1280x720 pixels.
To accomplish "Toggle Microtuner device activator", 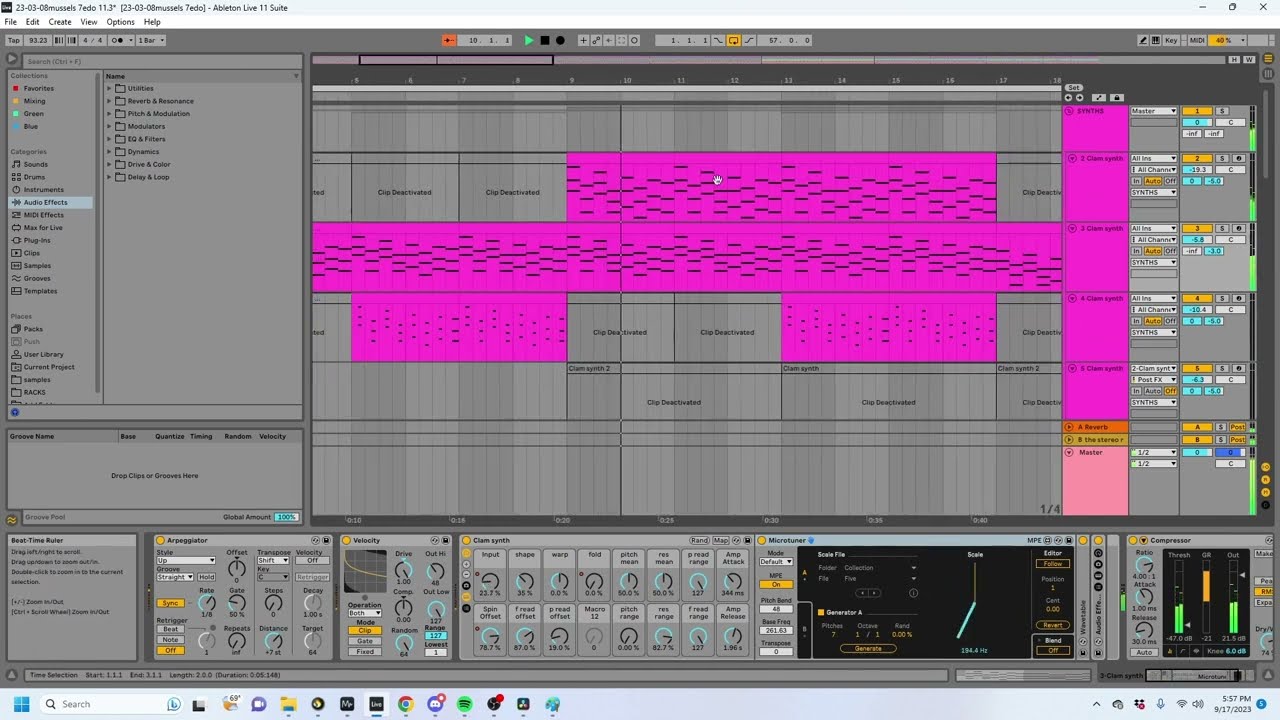I will click(761, 540).
